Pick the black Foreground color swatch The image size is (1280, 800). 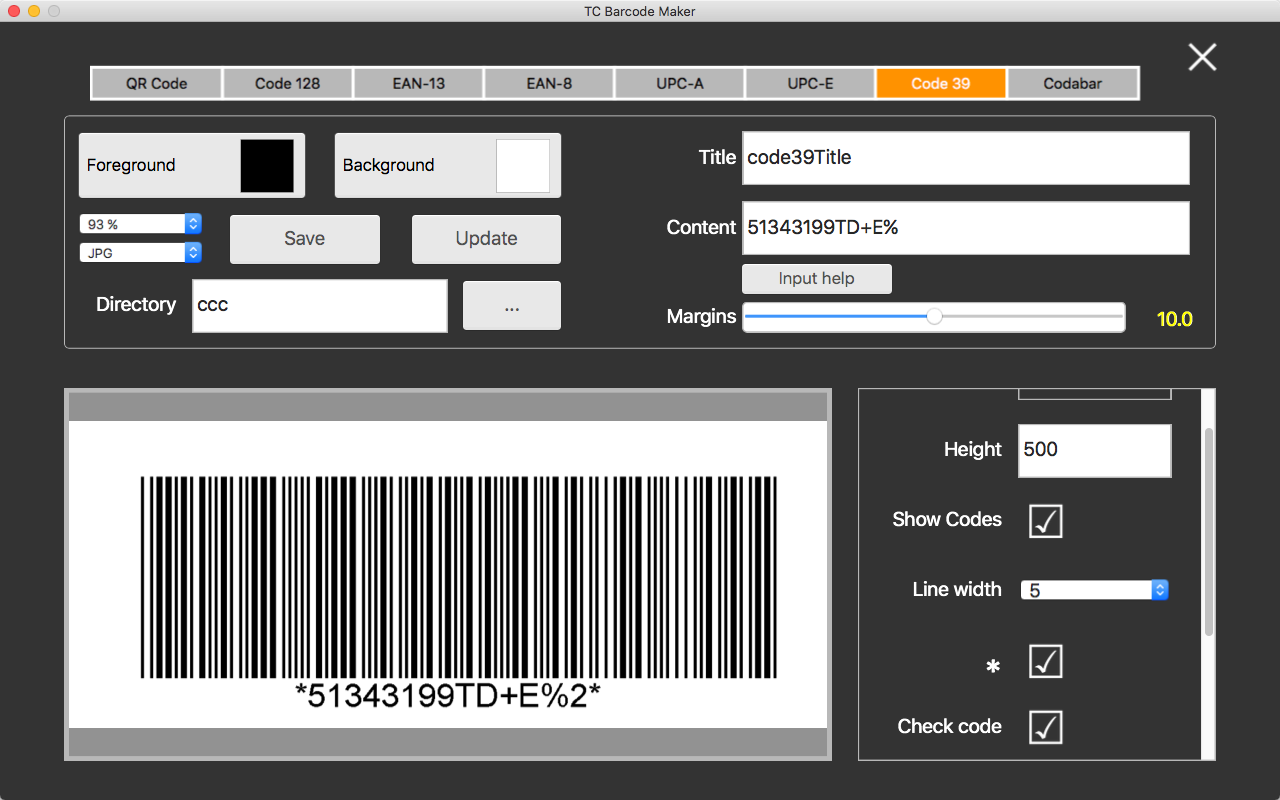(x=267, y=166)
